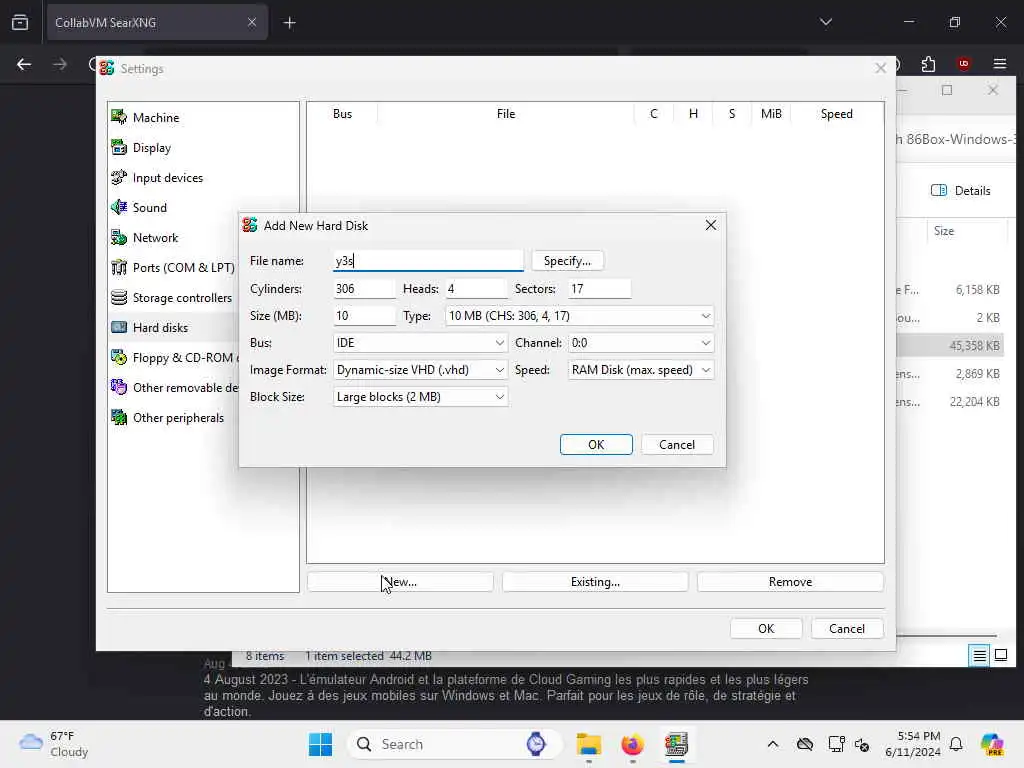Open the notification bell in system tray
The image size is (1024, 768).
956,744
